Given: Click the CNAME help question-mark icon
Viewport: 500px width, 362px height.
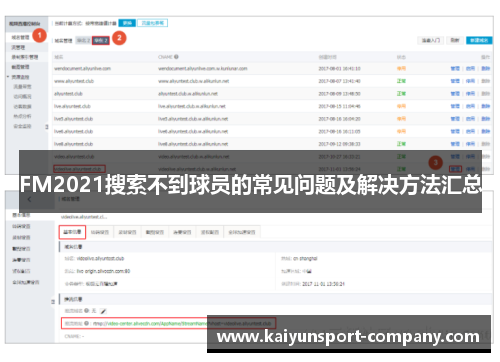Looking at the screenshot, I should (176, 57).
